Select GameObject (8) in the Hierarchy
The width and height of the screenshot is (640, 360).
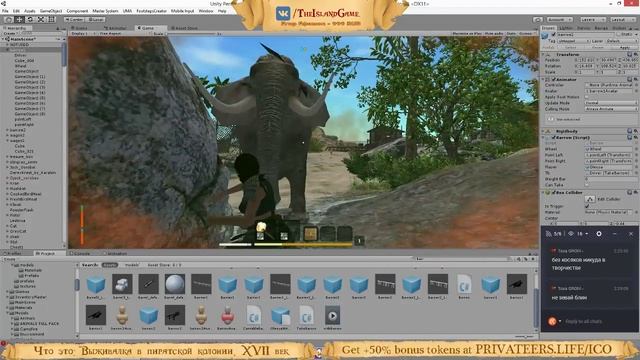[29, 114]
